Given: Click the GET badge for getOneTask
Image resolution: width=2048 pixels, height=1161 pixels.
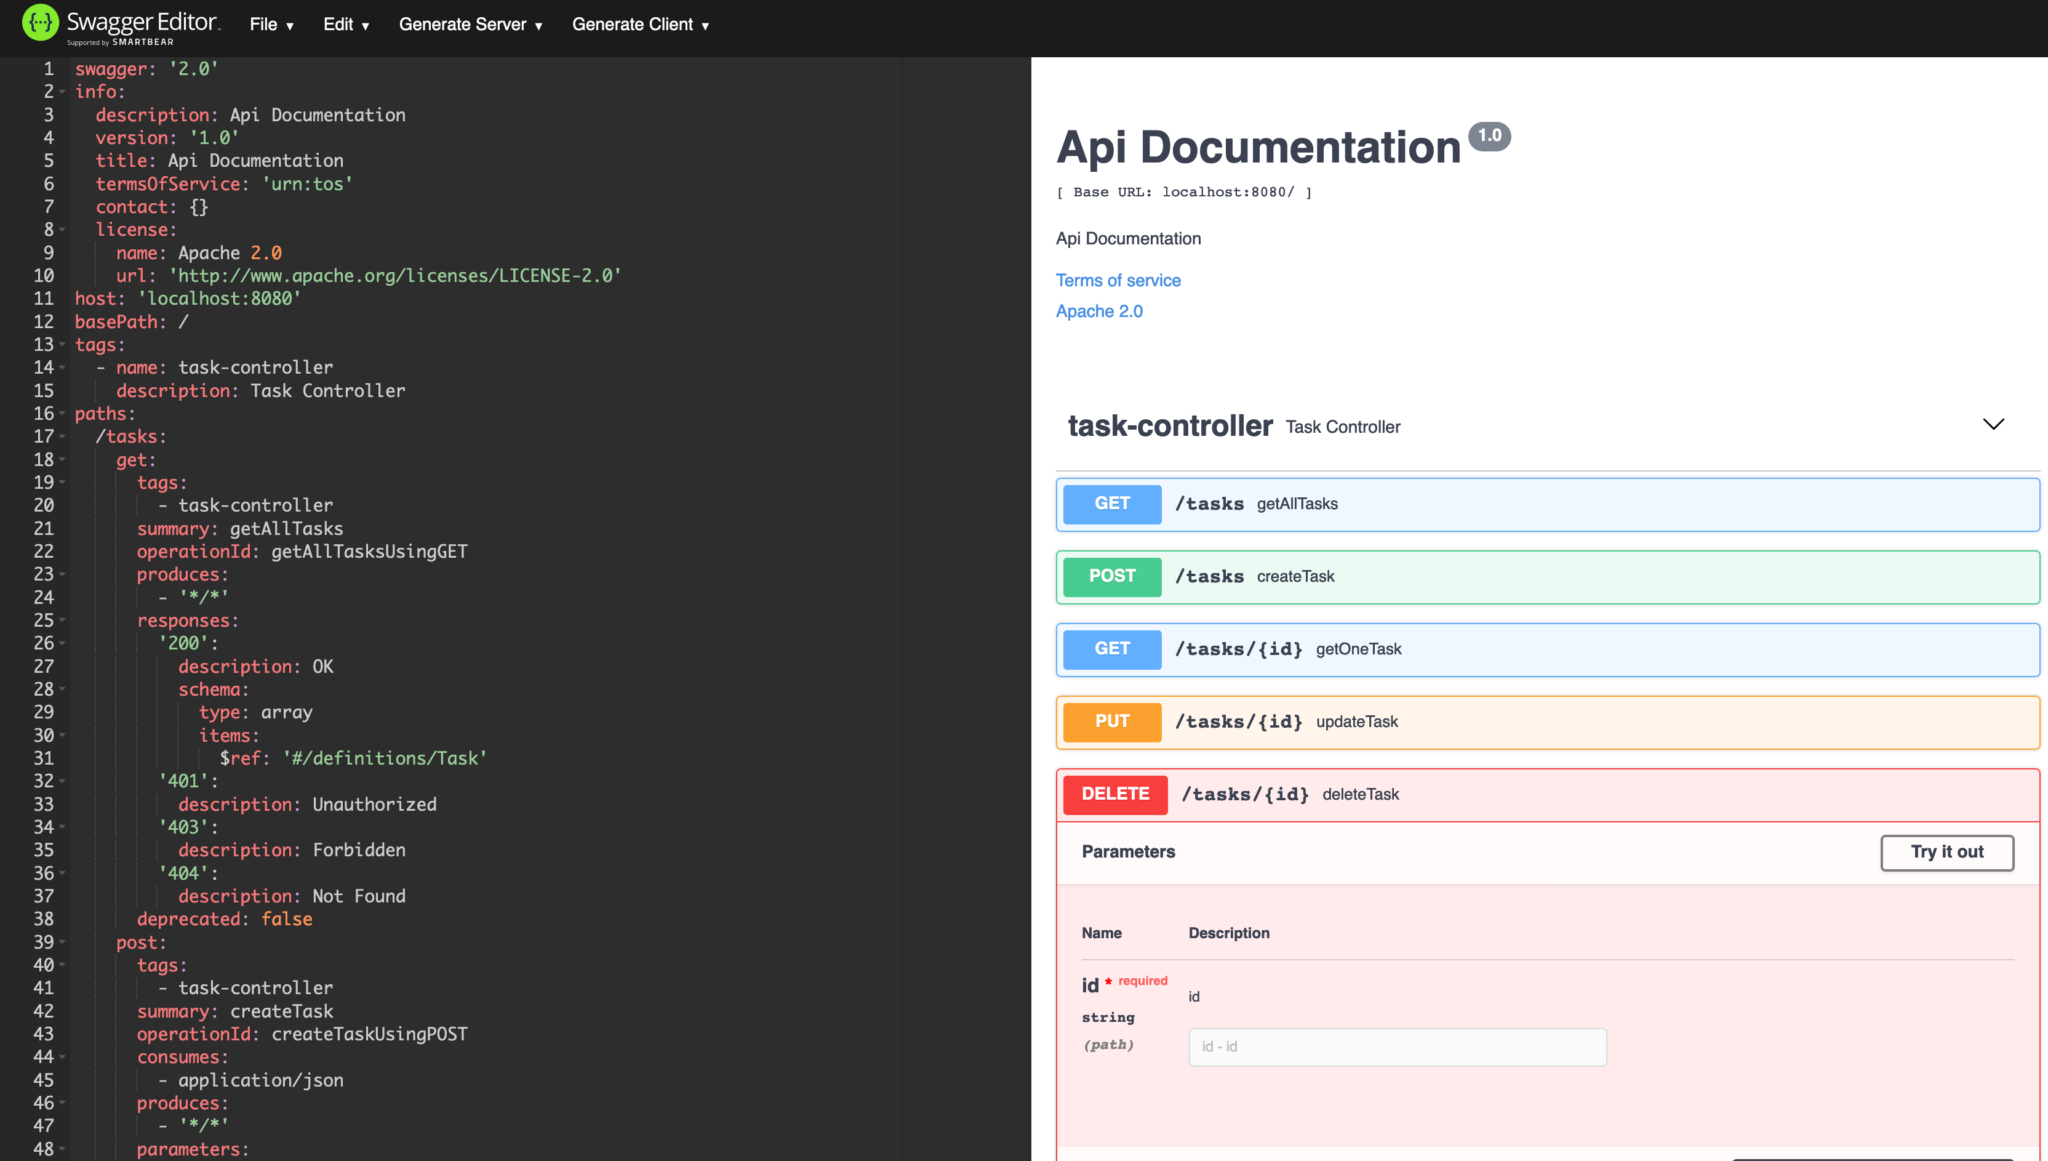Looking at the screenshot, I should (1112, 649).
